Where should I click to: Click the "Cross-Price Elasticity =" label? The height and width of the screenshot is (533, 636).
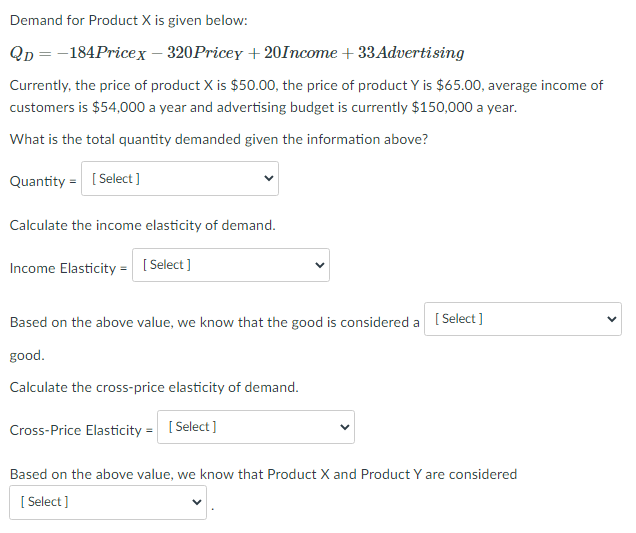tap(82, 430)
